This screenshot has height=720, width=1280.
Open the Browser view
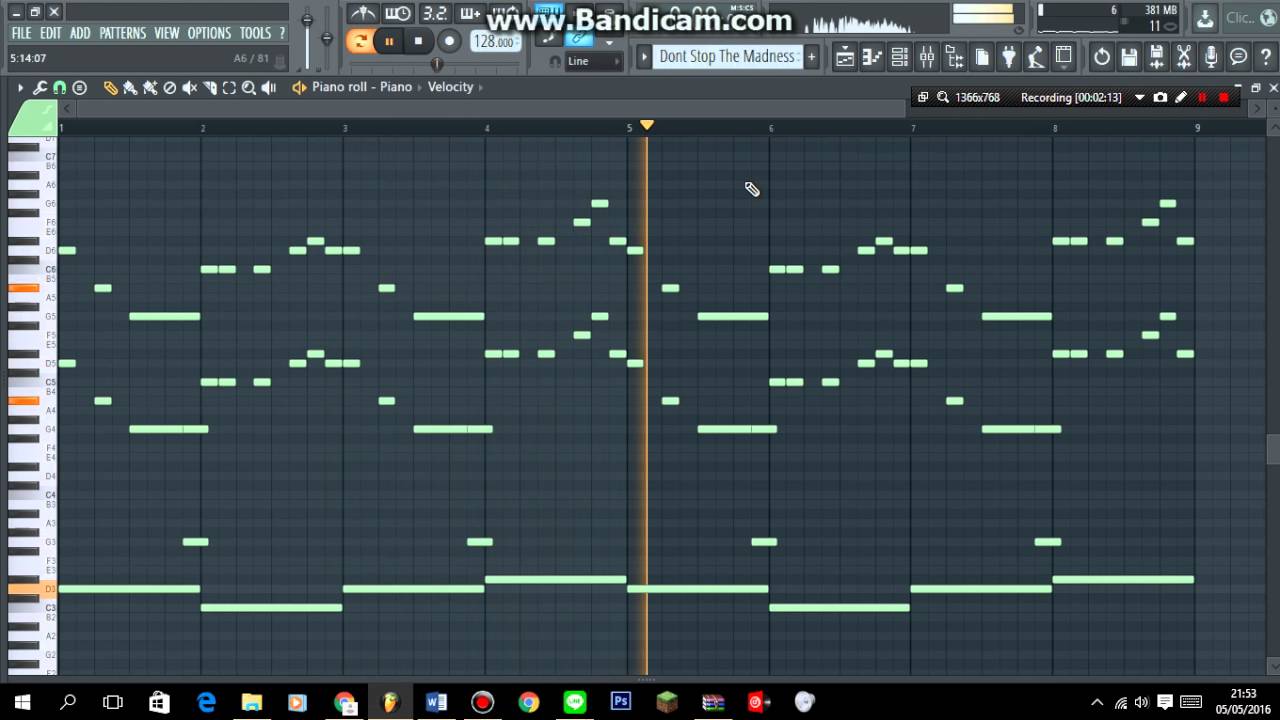click(x=954, y=57)
